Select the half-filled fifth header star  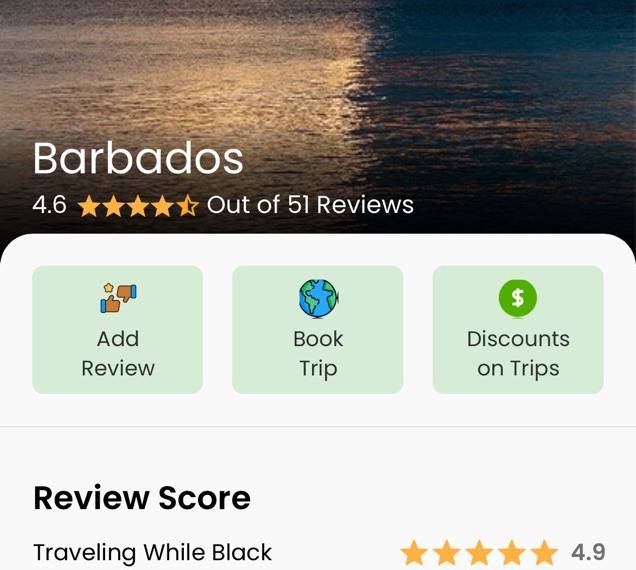[x=187, y=205]
